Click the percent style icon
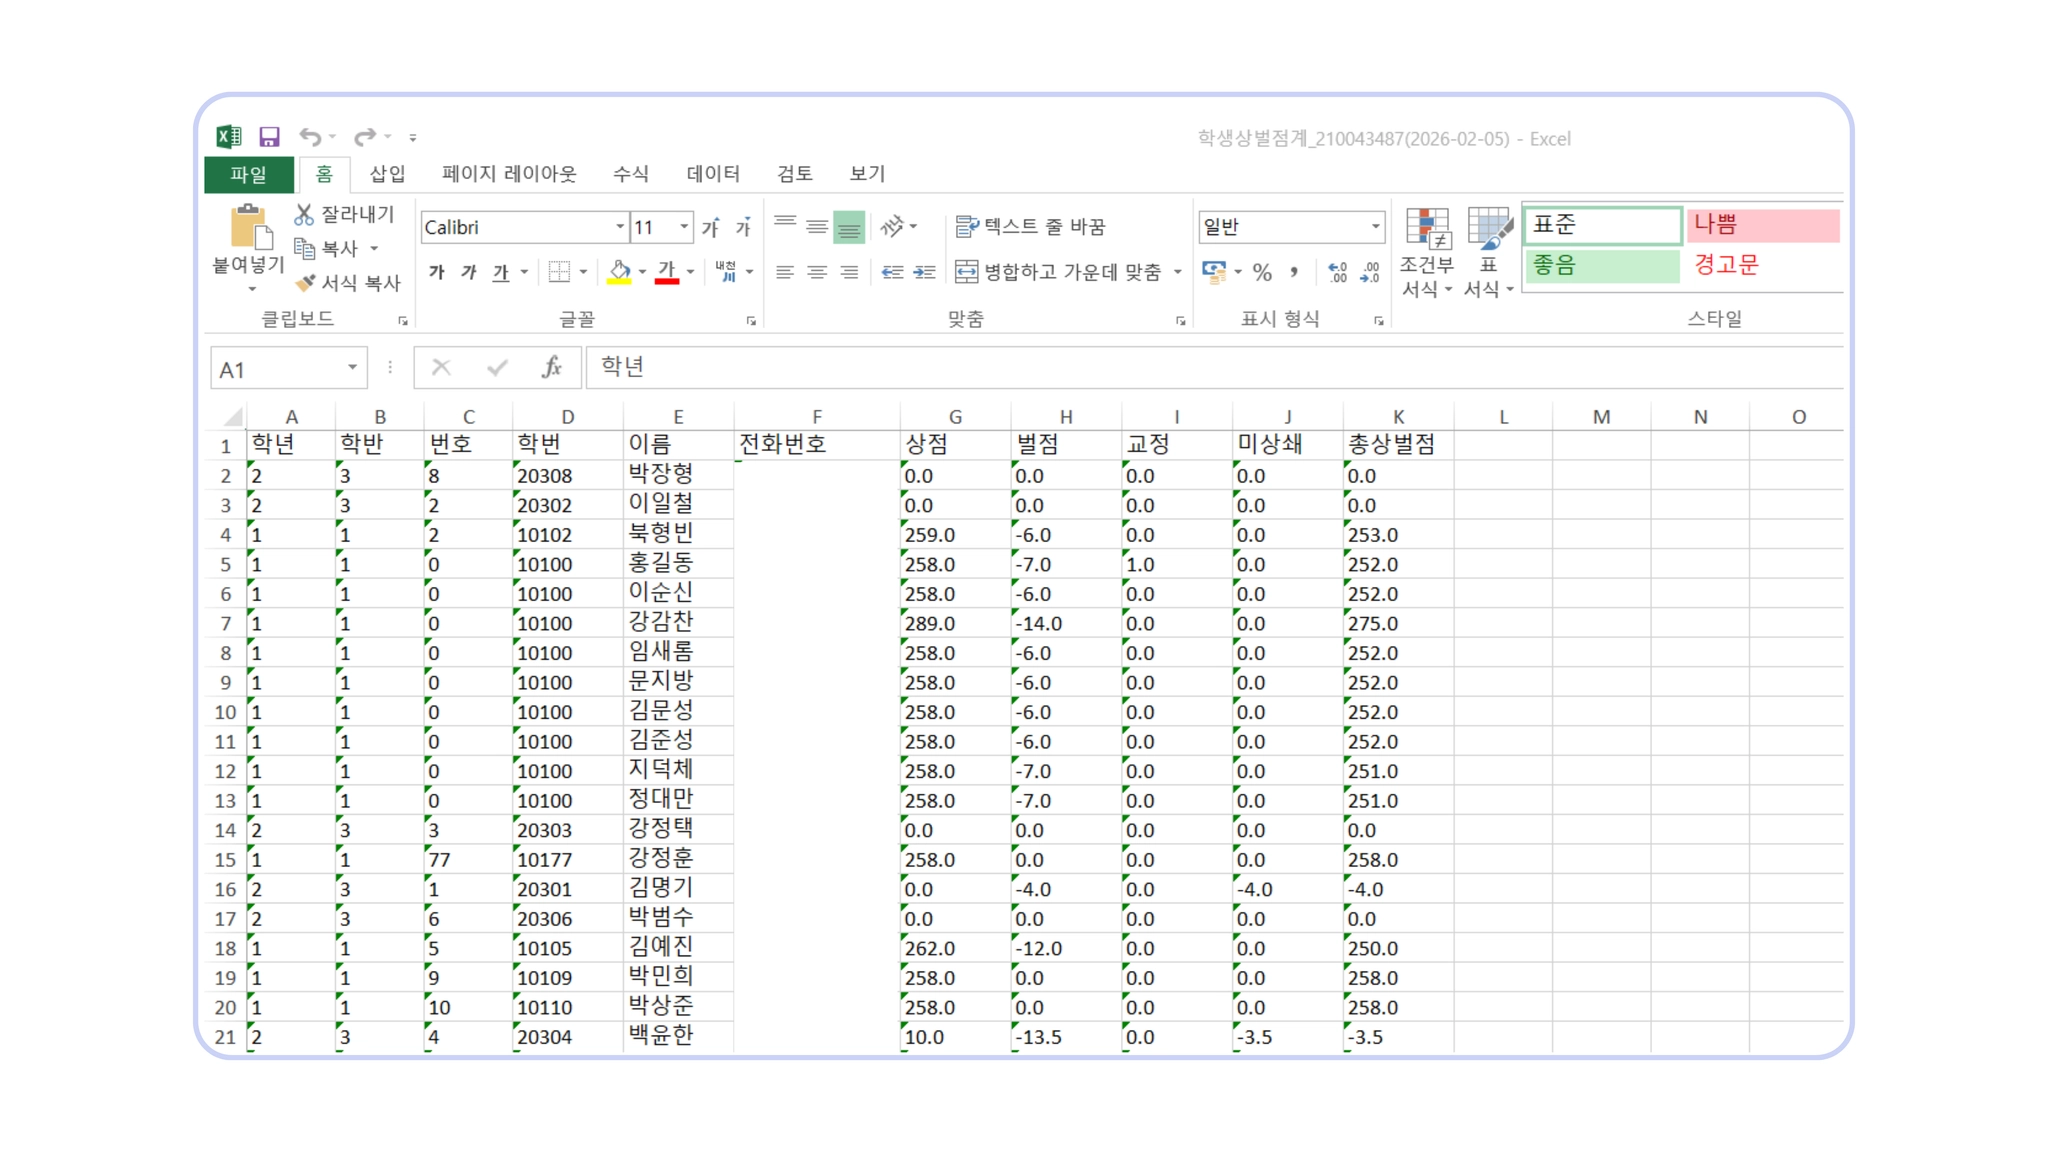This screenshot has height=1152, width=2048. click(1263, 272)
